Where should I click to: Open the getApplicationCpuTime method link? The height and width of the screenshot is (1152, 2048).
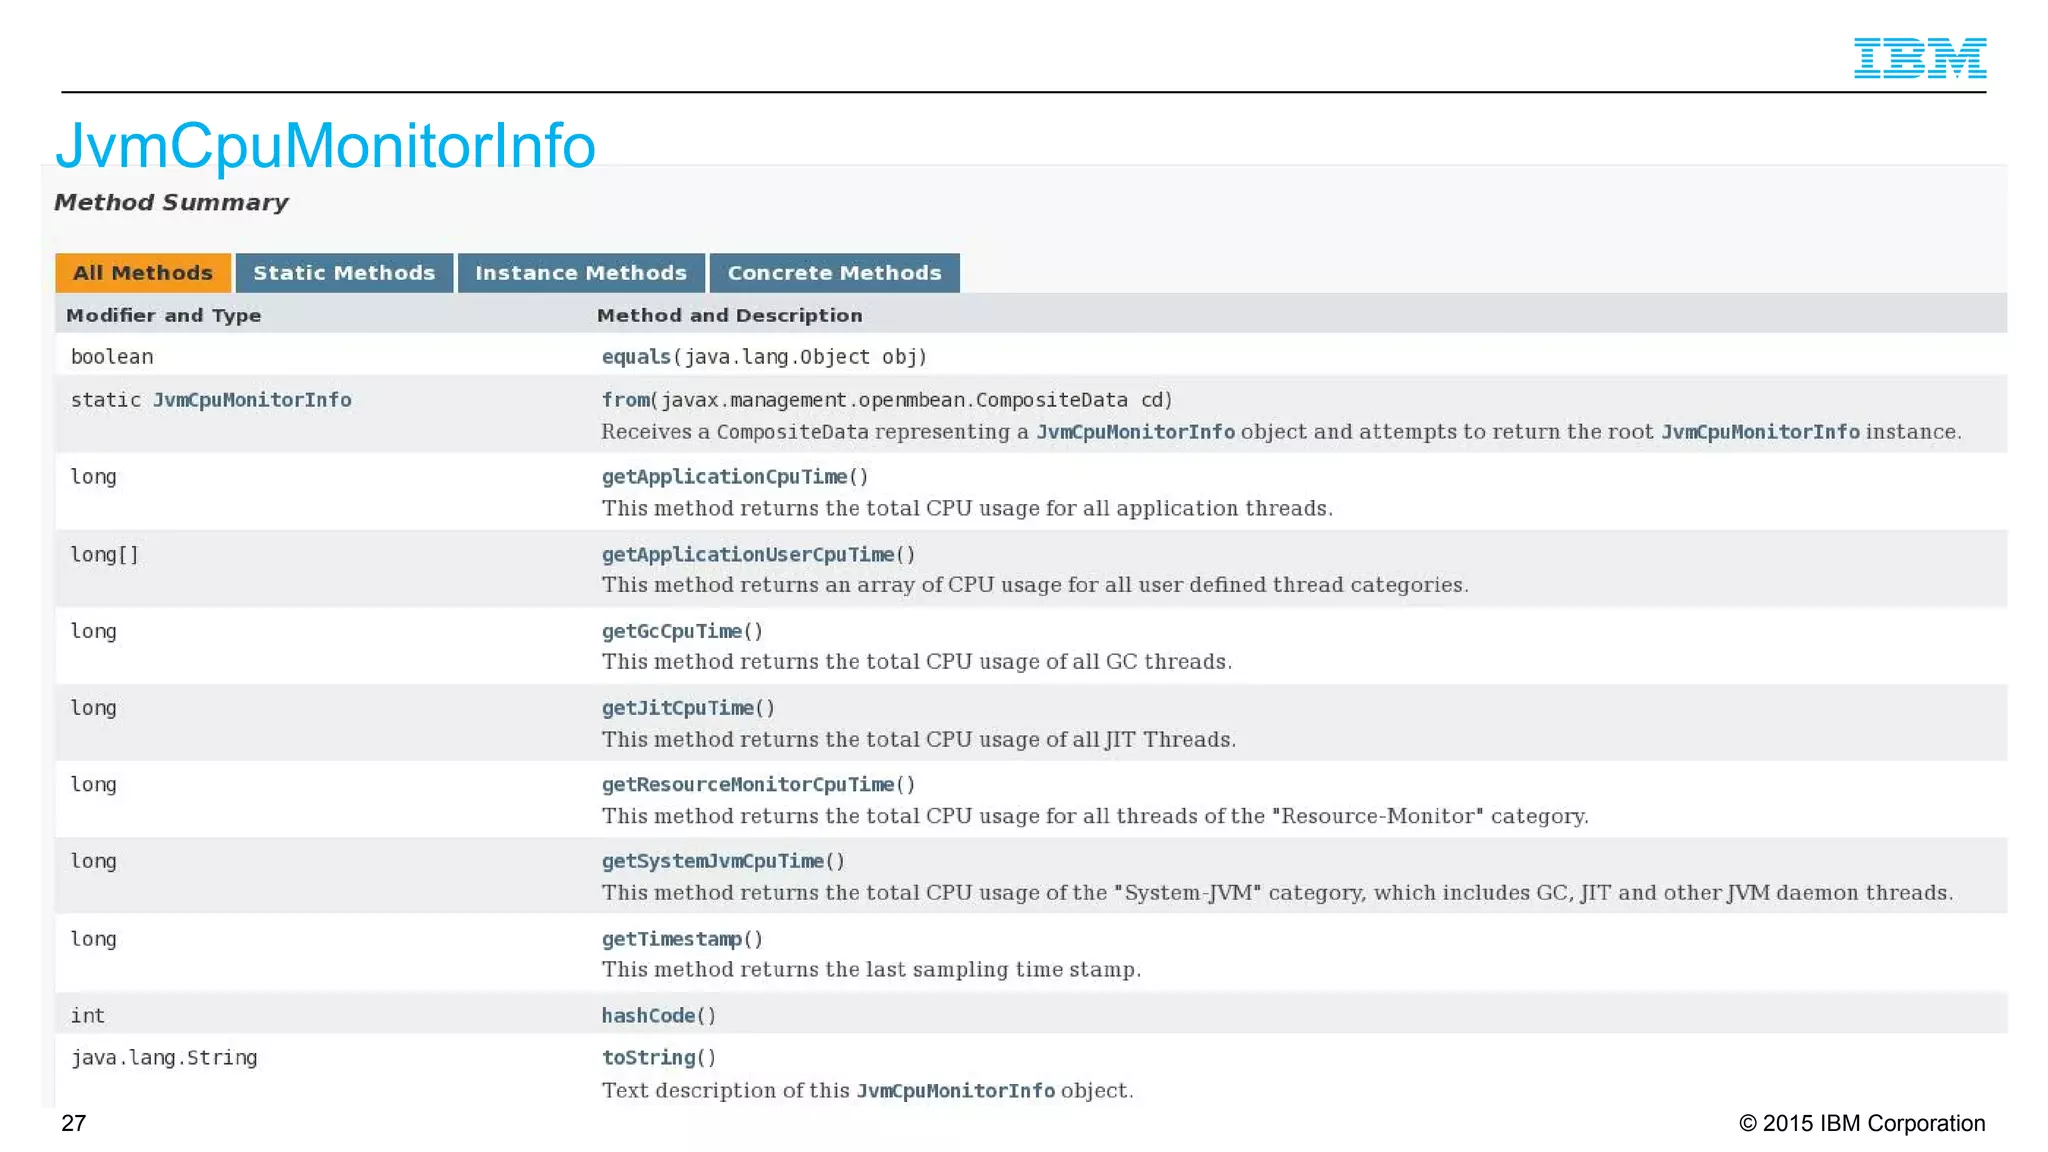[x=724, y=477]
